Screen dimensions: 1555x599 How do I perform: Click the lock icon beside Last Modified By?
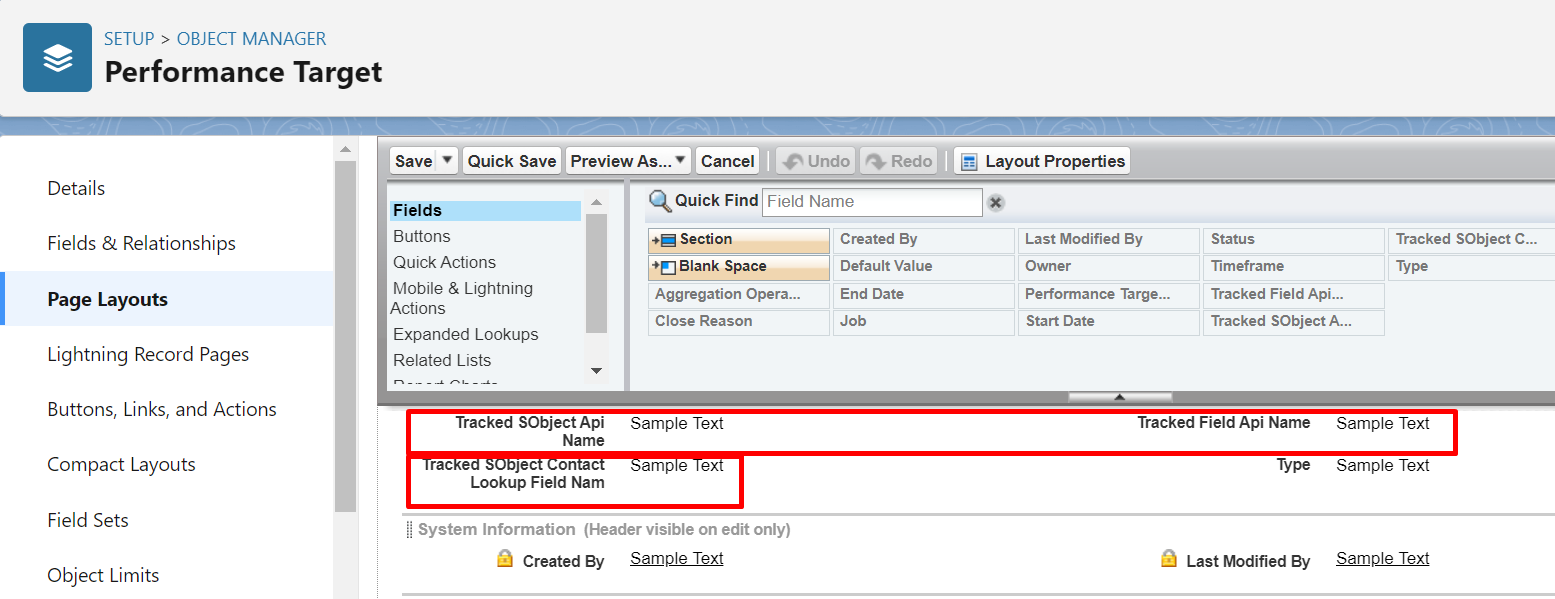1168,560
